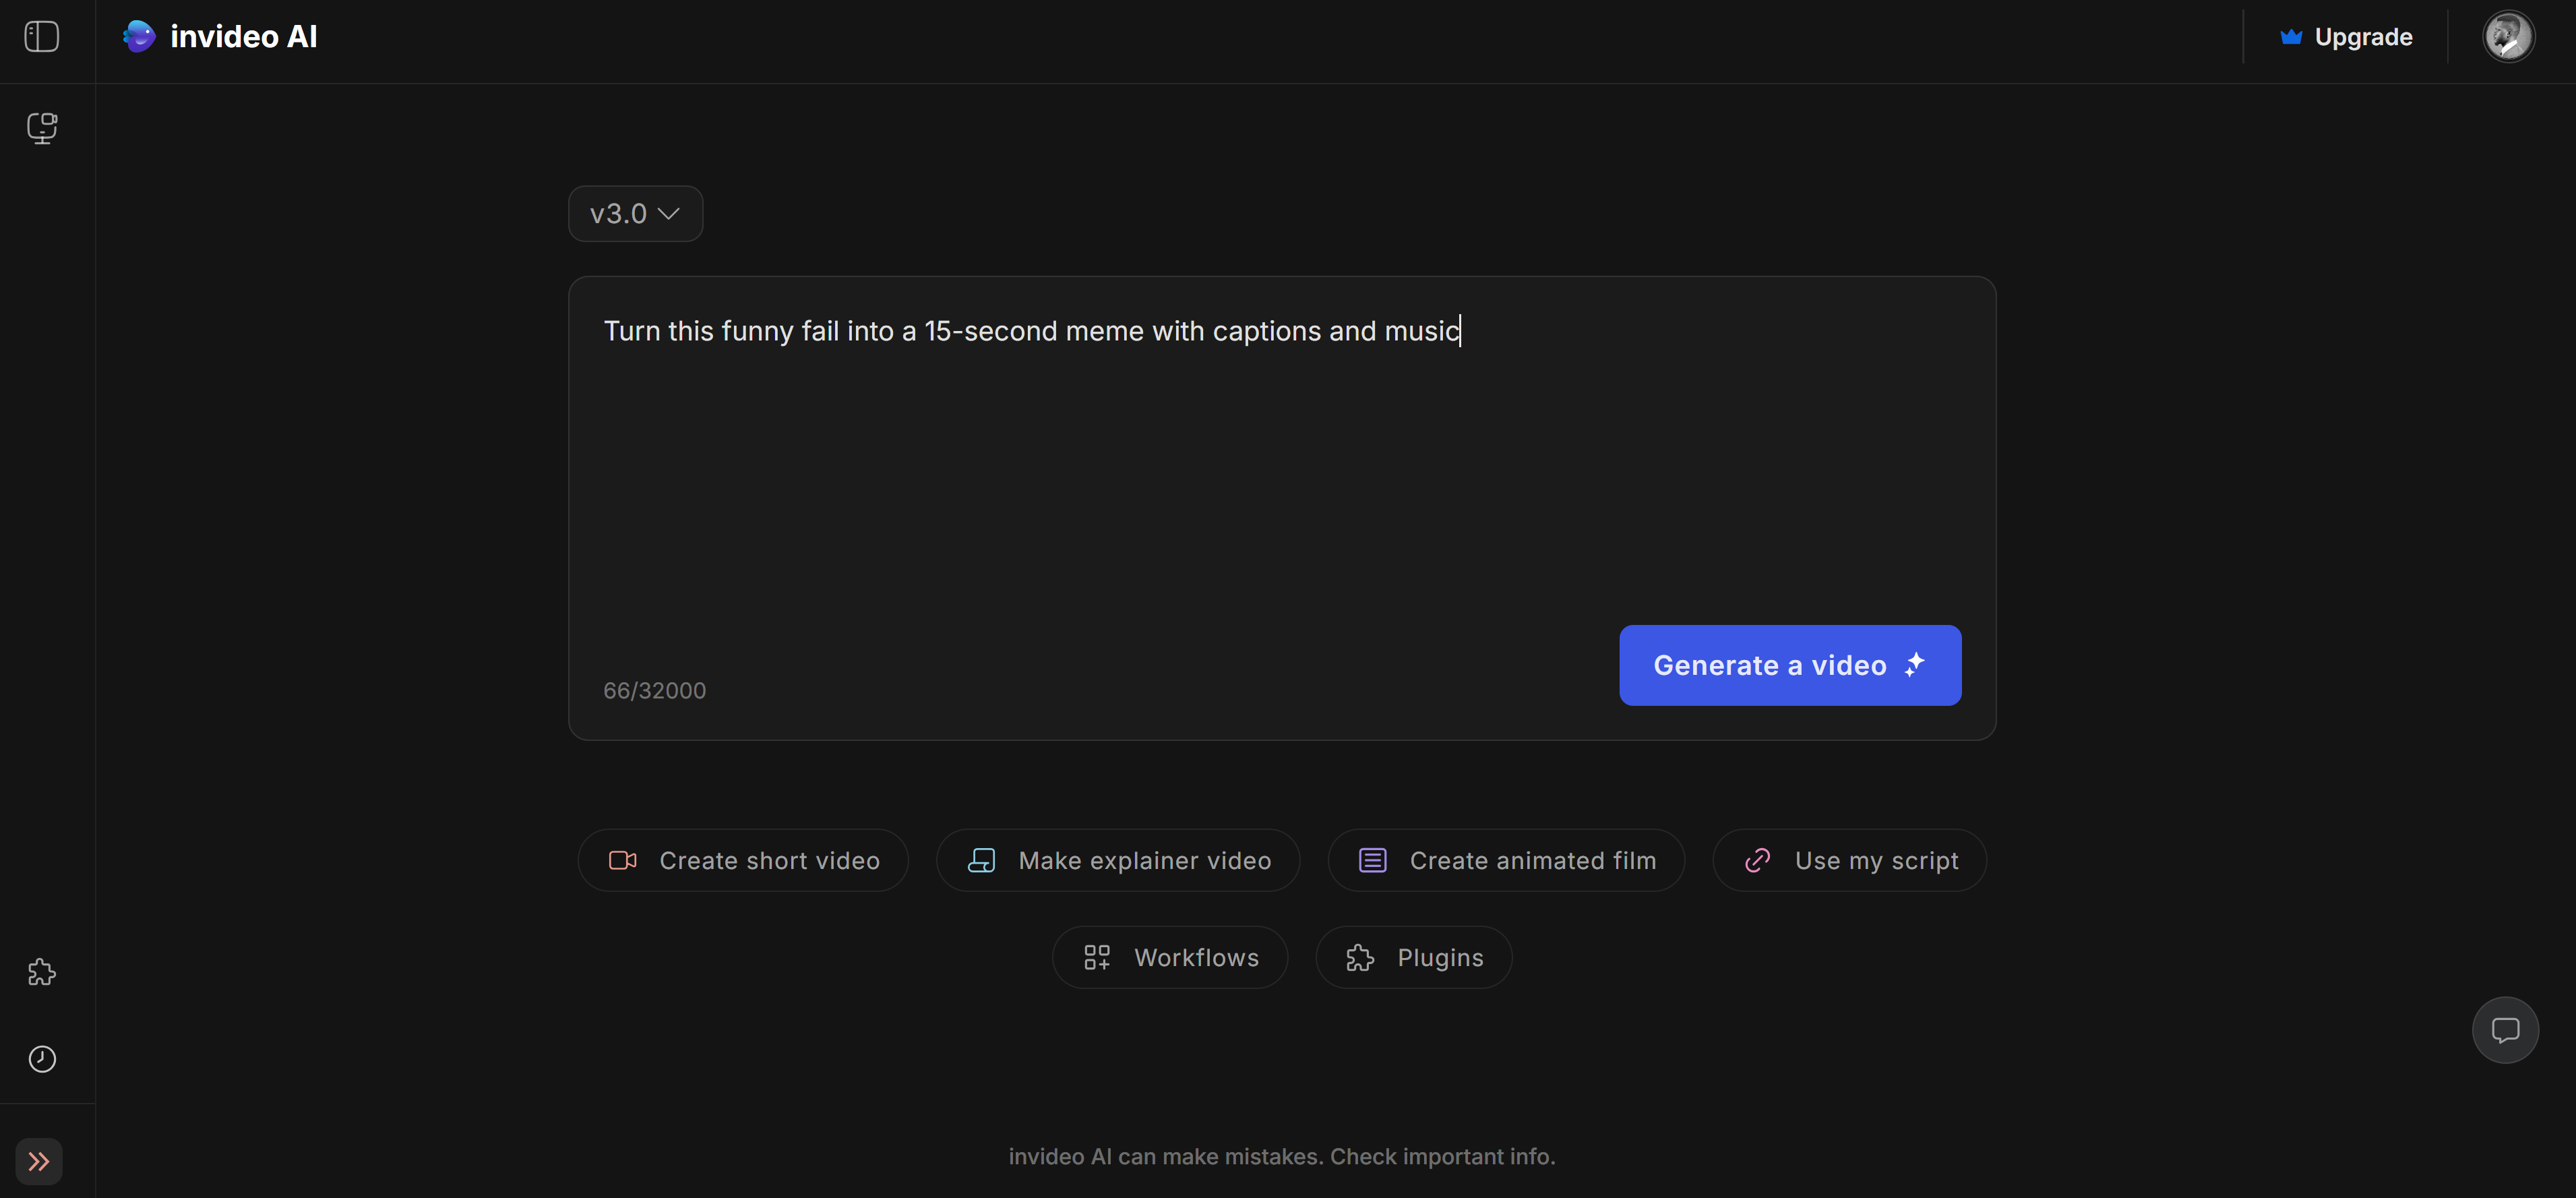Open Plugins via the puzzle icon in sidebar
This screenshot has width=2576, height=1198.
(x=42, y=971)
